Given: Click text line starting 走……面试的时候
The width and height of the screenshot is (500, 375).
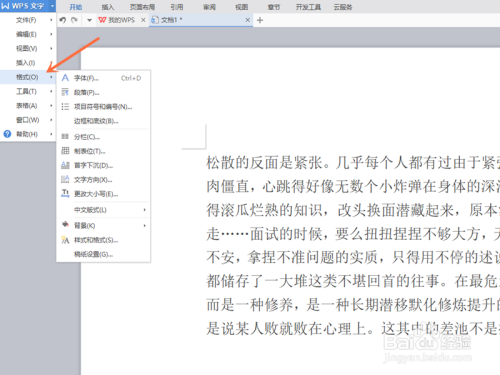Looking at the screenshot, I should 353,234.
